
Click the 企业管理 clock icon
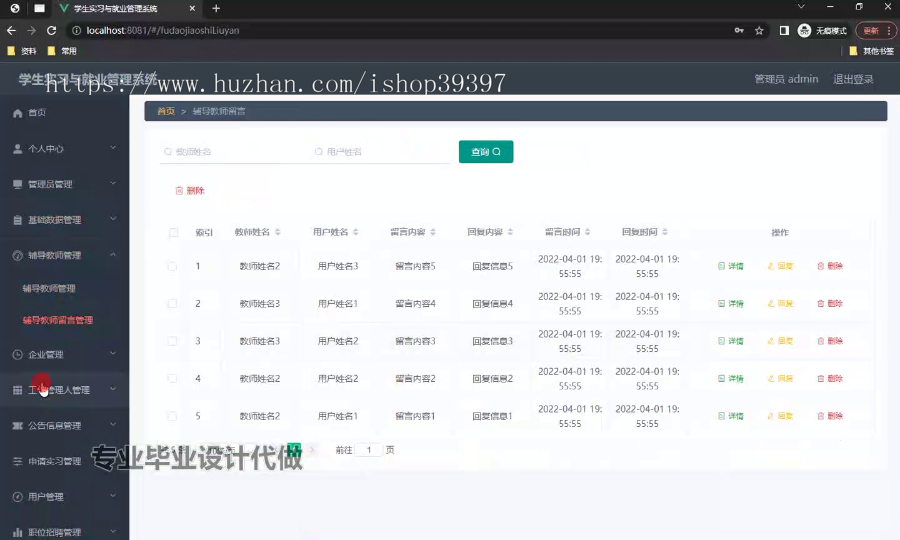click(x=18, y=355)
